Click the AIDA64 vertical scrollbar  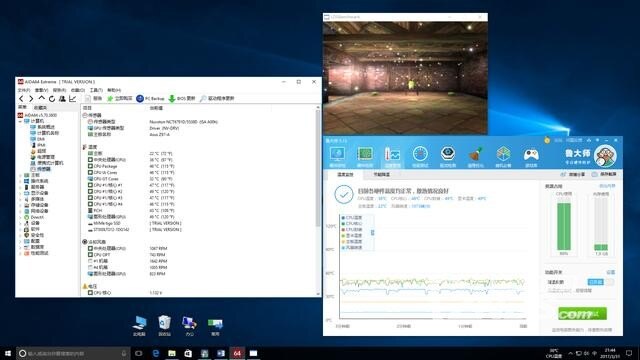click(318, 200)
